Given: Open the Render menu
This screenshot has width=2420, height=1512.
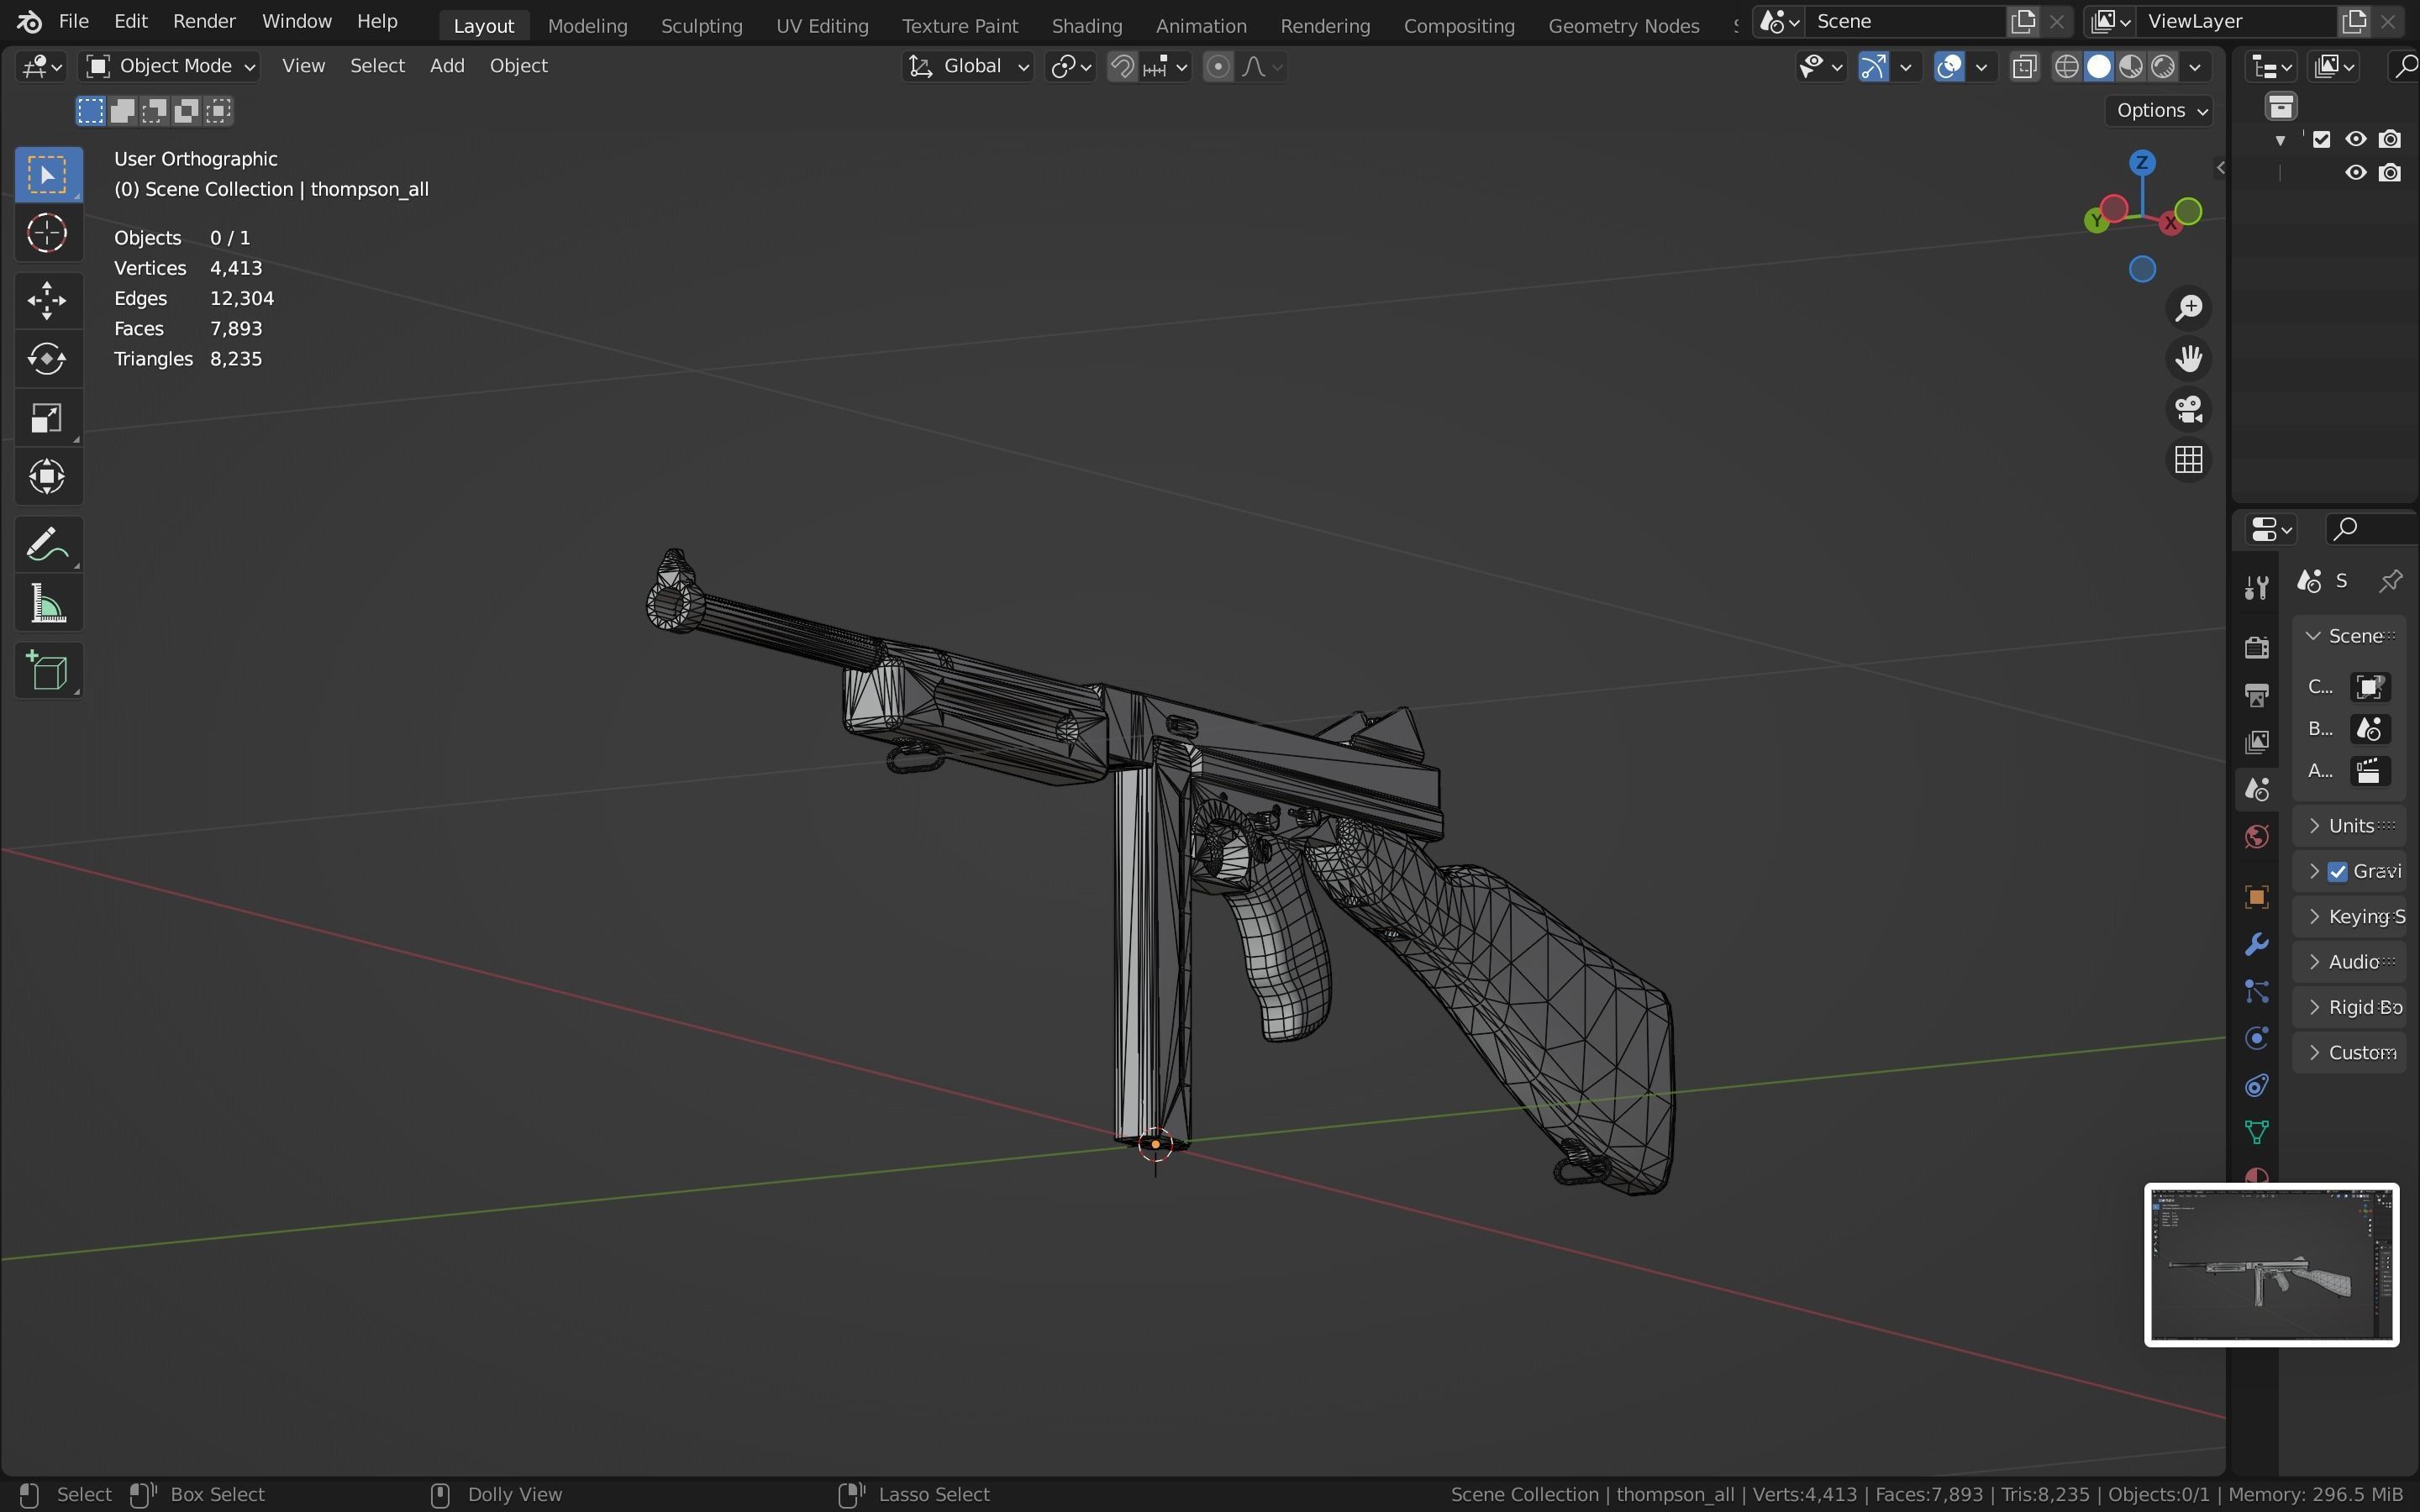Looking at the screenshot, I should [x=204, y=21].
